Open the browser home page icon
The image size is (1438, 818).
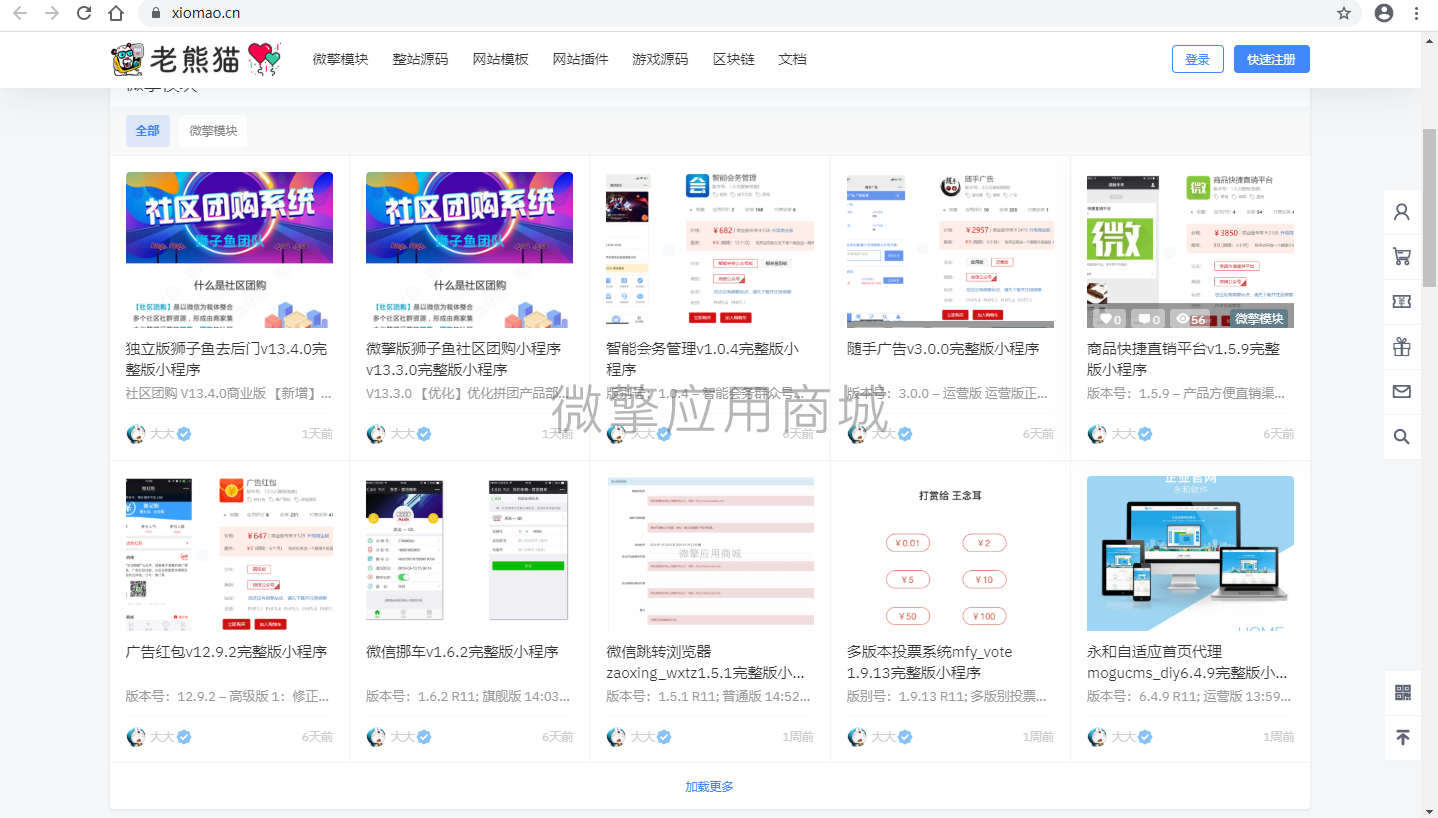click(x=116, y=13)
